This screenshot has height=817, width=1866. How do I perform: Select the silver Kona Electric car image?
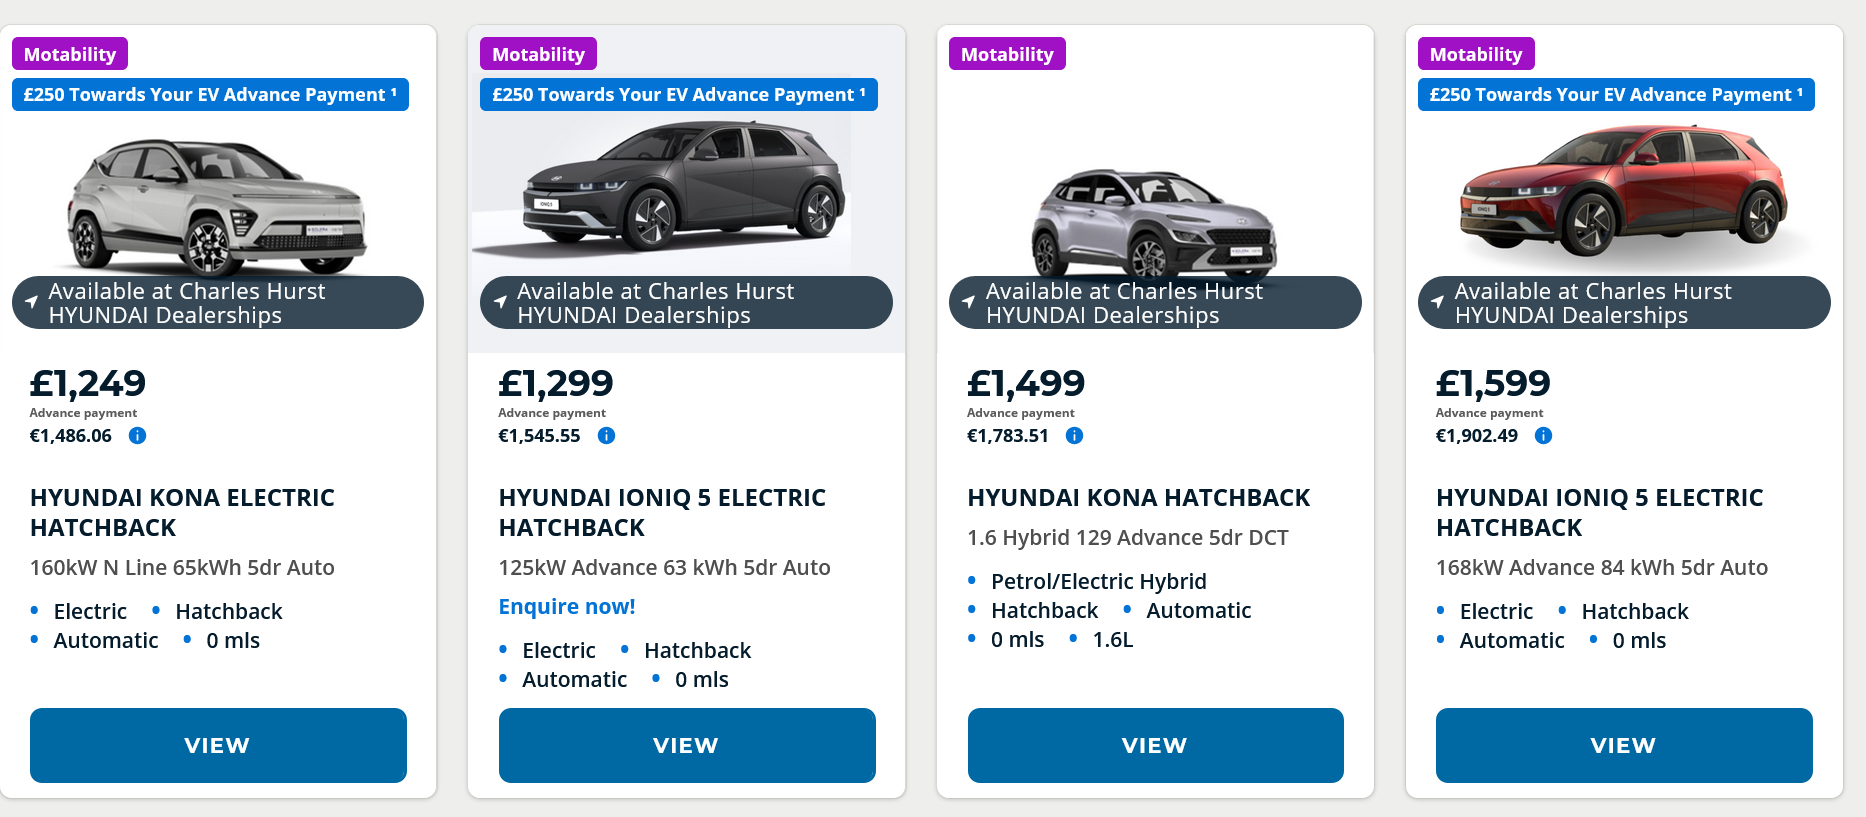(217, 207)
